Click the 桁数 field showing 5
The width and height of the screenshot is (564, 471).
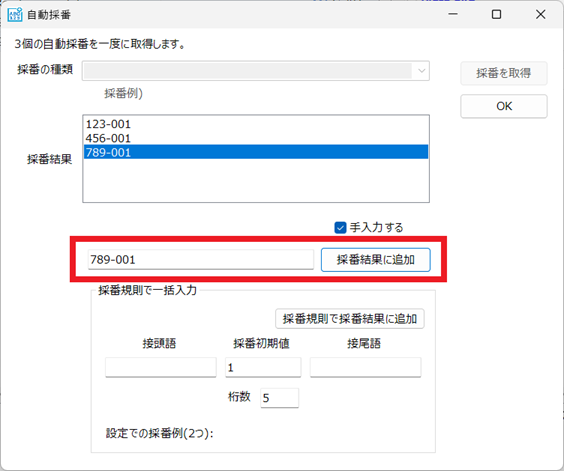coord(279,398)
